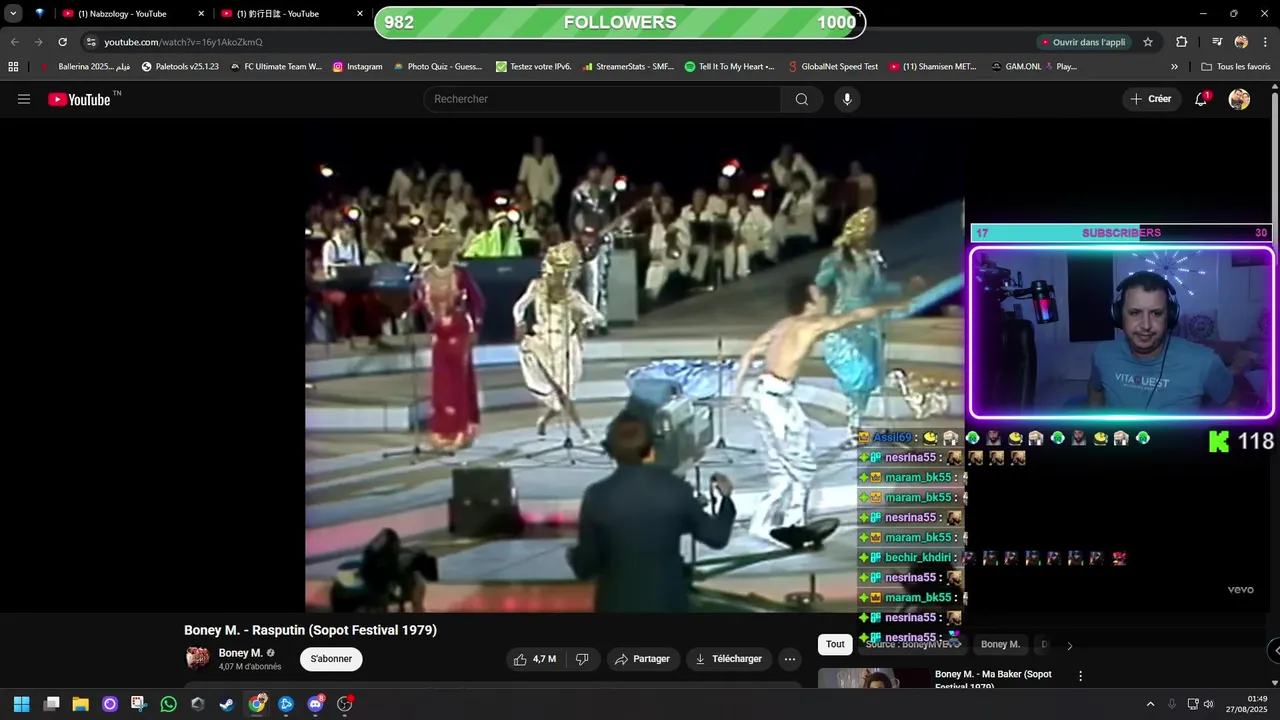The image size is (1280, 720).
Task: Select the Source : BoneyMVEVO chip
Action: pyautogui.click(x=911, y=645)
